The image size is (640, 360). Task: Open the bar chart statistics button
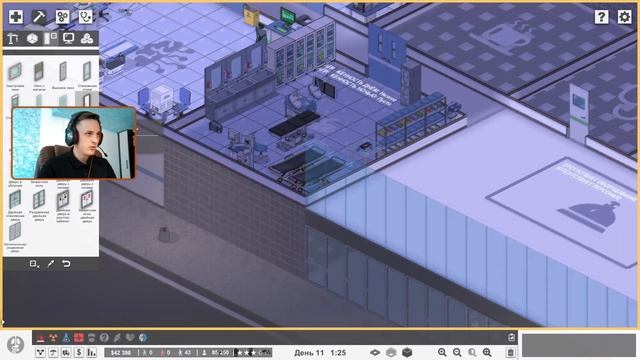[91, 352]
